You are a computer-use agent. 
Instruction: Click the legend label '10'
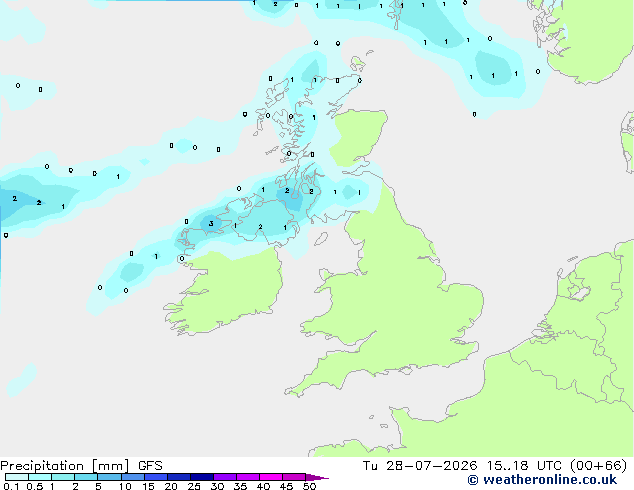(125, 486)
